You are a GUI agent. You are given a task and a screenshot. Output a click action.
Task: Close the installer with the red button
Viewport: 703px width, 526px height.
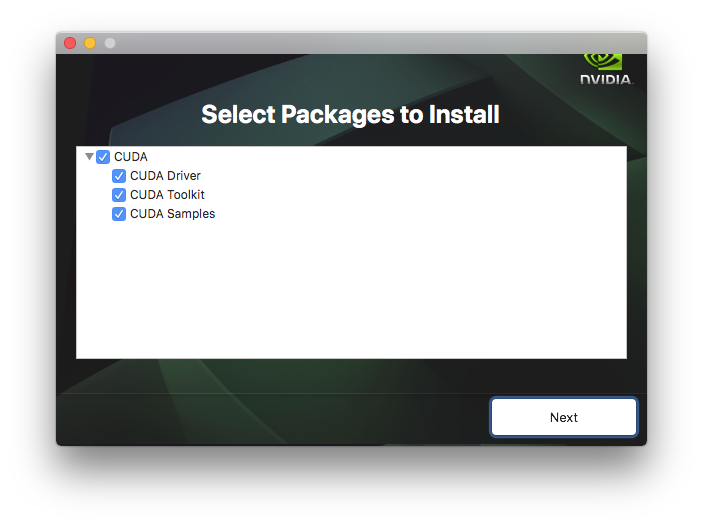coord(70,43)
